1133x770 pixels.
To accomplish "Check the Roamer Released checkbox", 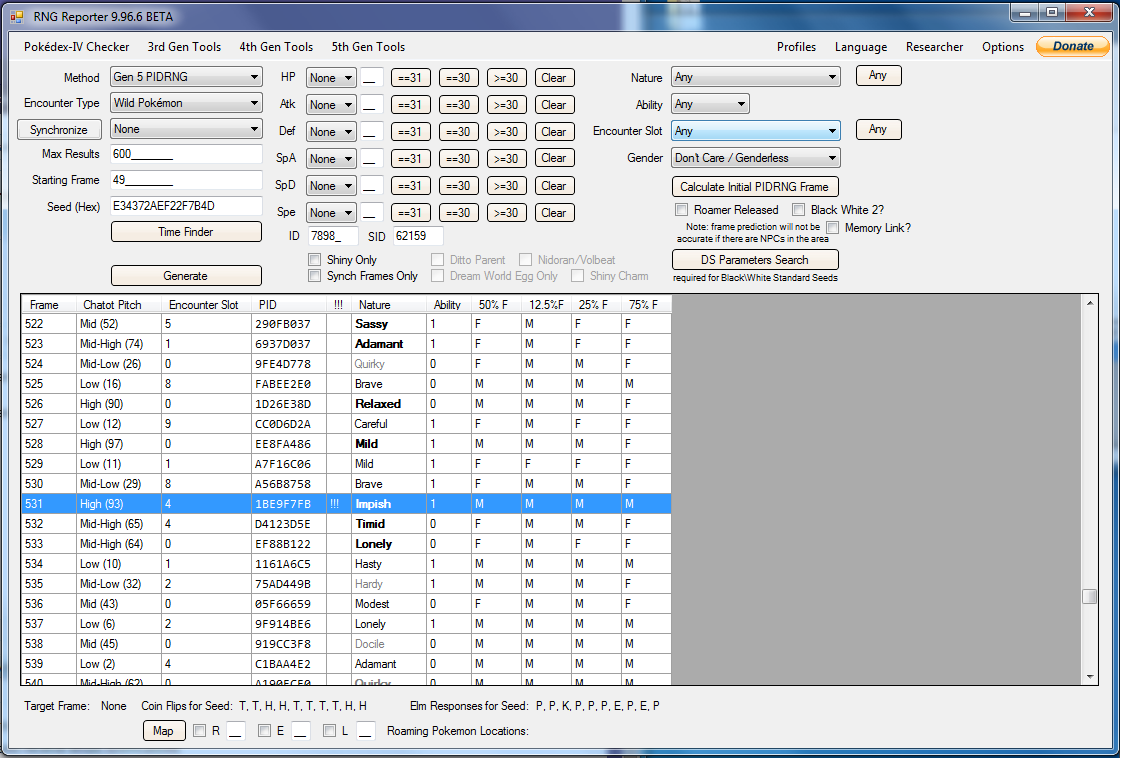I will point(682,210).
